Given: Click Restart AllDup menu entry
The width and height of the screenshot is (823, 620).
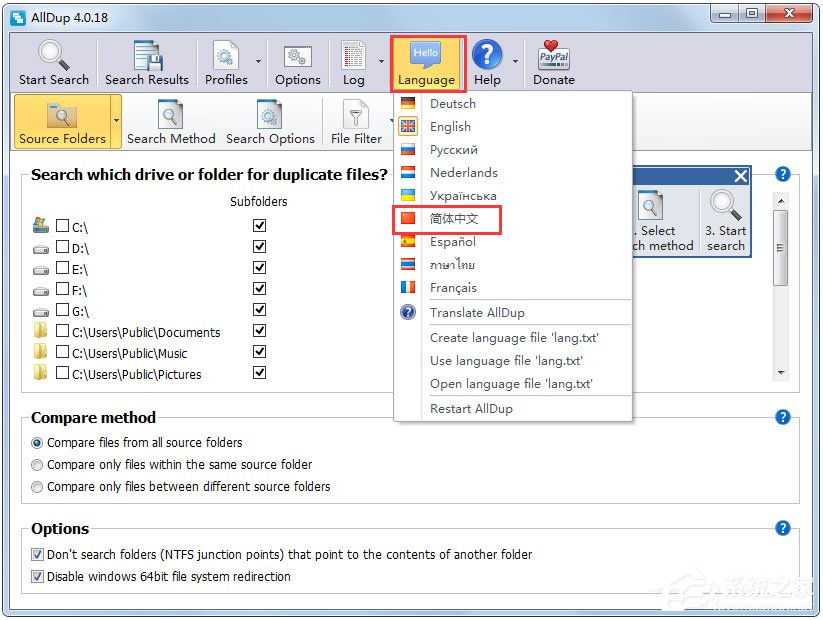Looking at the screenshot, I should (x=471, y=409).
